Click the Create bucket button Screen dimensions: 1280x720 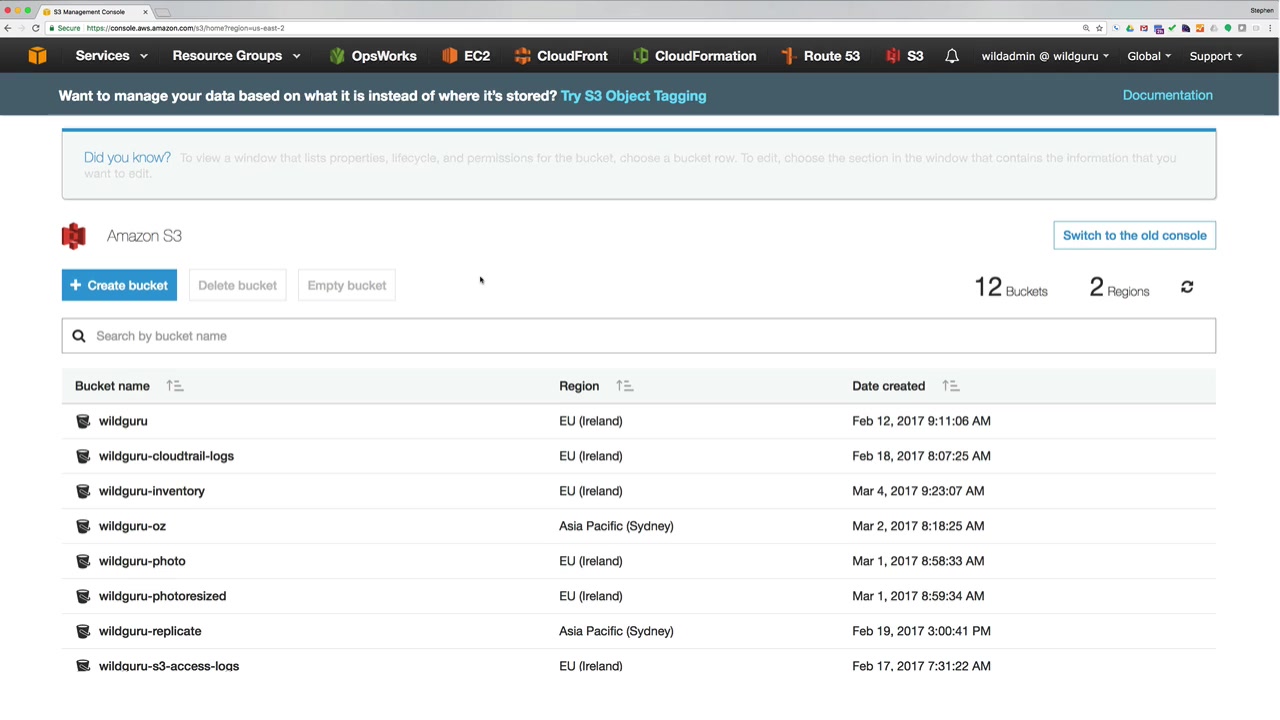point(119,285)
